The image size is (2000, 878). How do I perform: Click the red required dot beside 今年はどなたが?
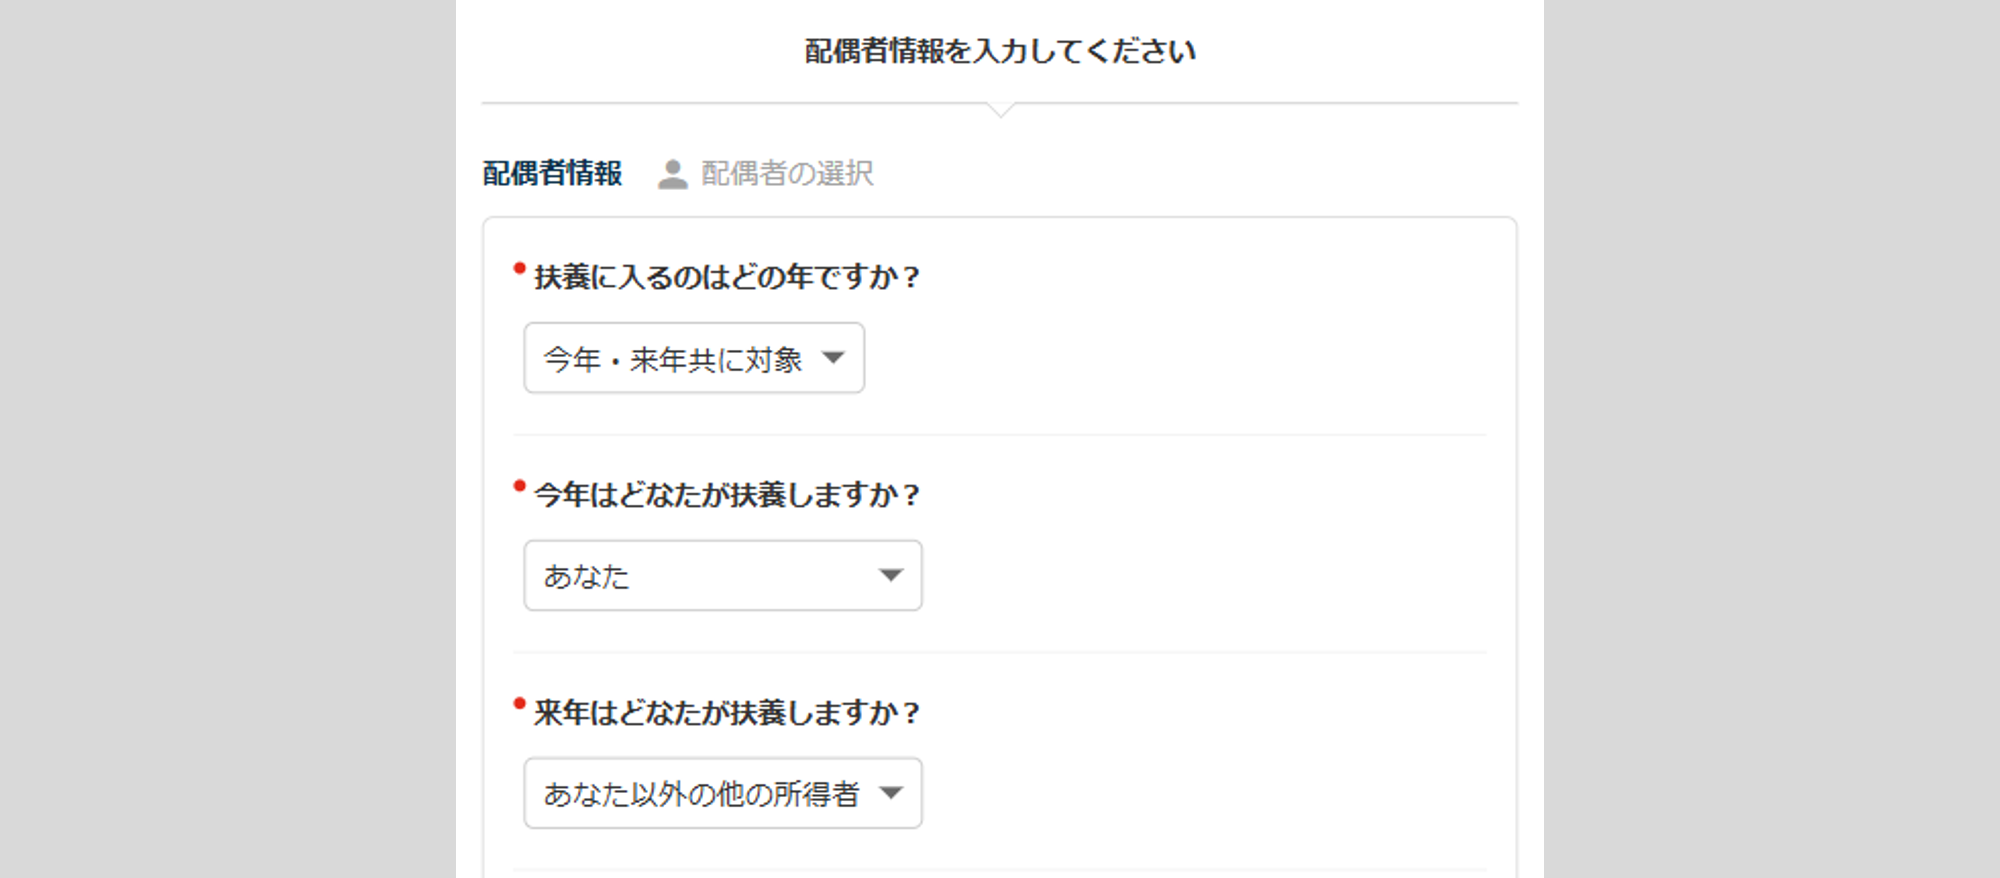[x=519, y=486]
